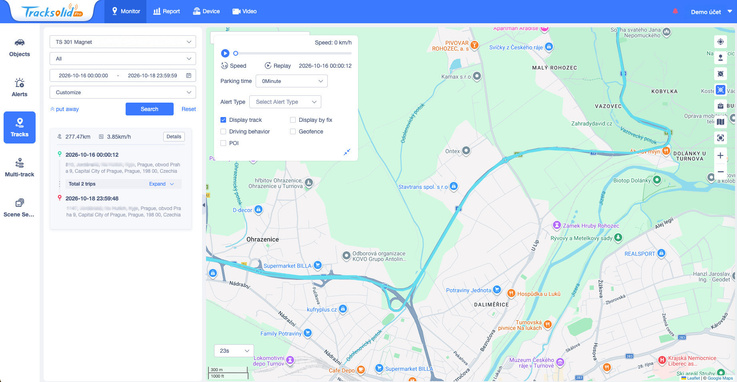Open the Select Alert Type dropdown
This screenshot has width=737, height=382.
[x=285, y=101]
